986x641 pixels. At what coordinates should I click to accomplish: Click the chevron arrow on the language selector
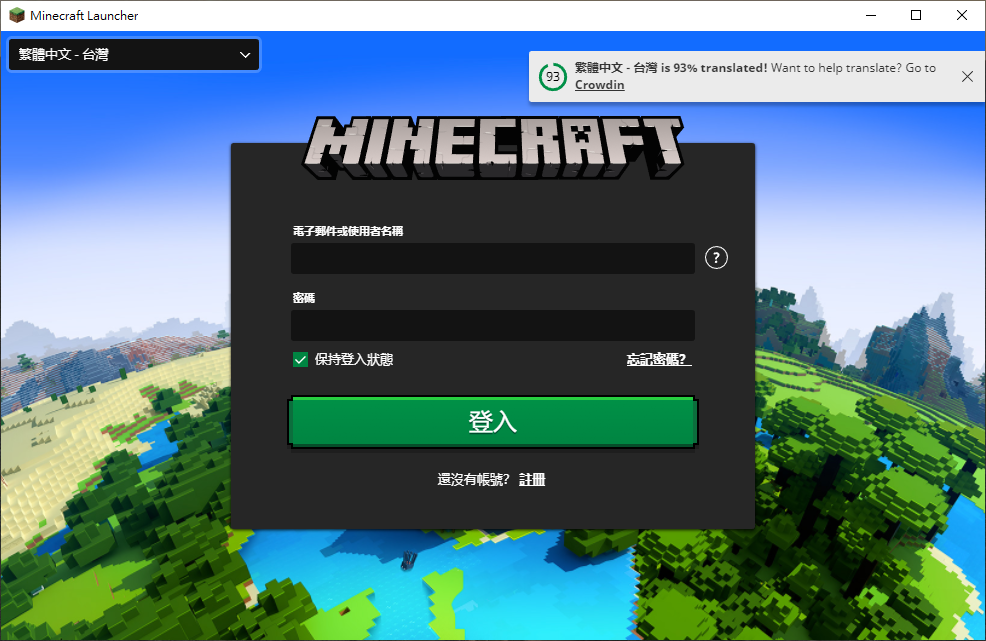pyautogui.click(x=245, y=55)
